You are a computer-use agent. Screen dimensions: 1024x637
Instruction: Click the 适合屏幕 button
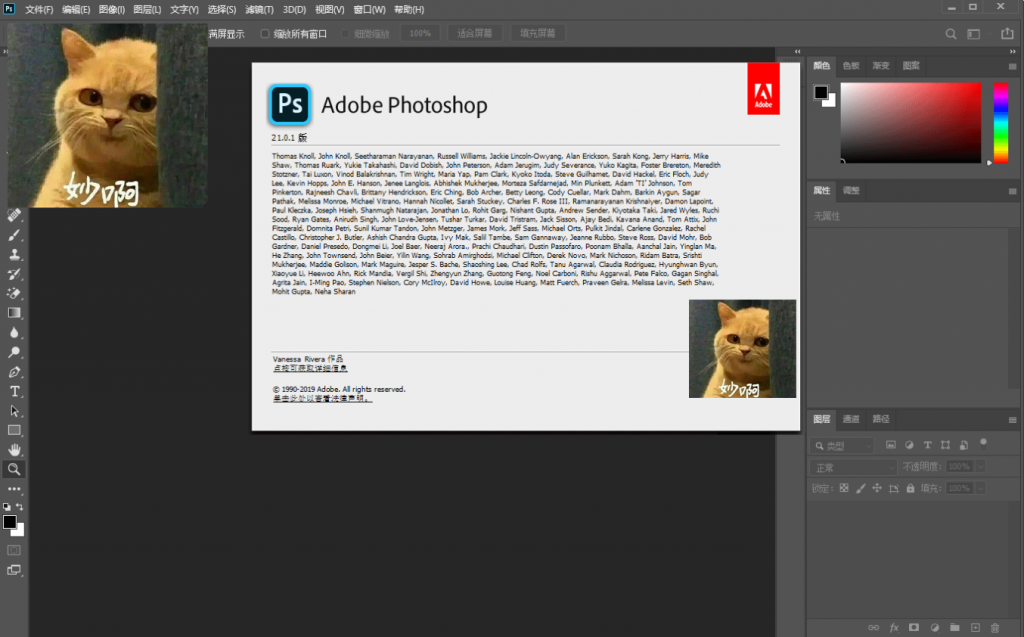pyautogui.click(x=475, y=33)
